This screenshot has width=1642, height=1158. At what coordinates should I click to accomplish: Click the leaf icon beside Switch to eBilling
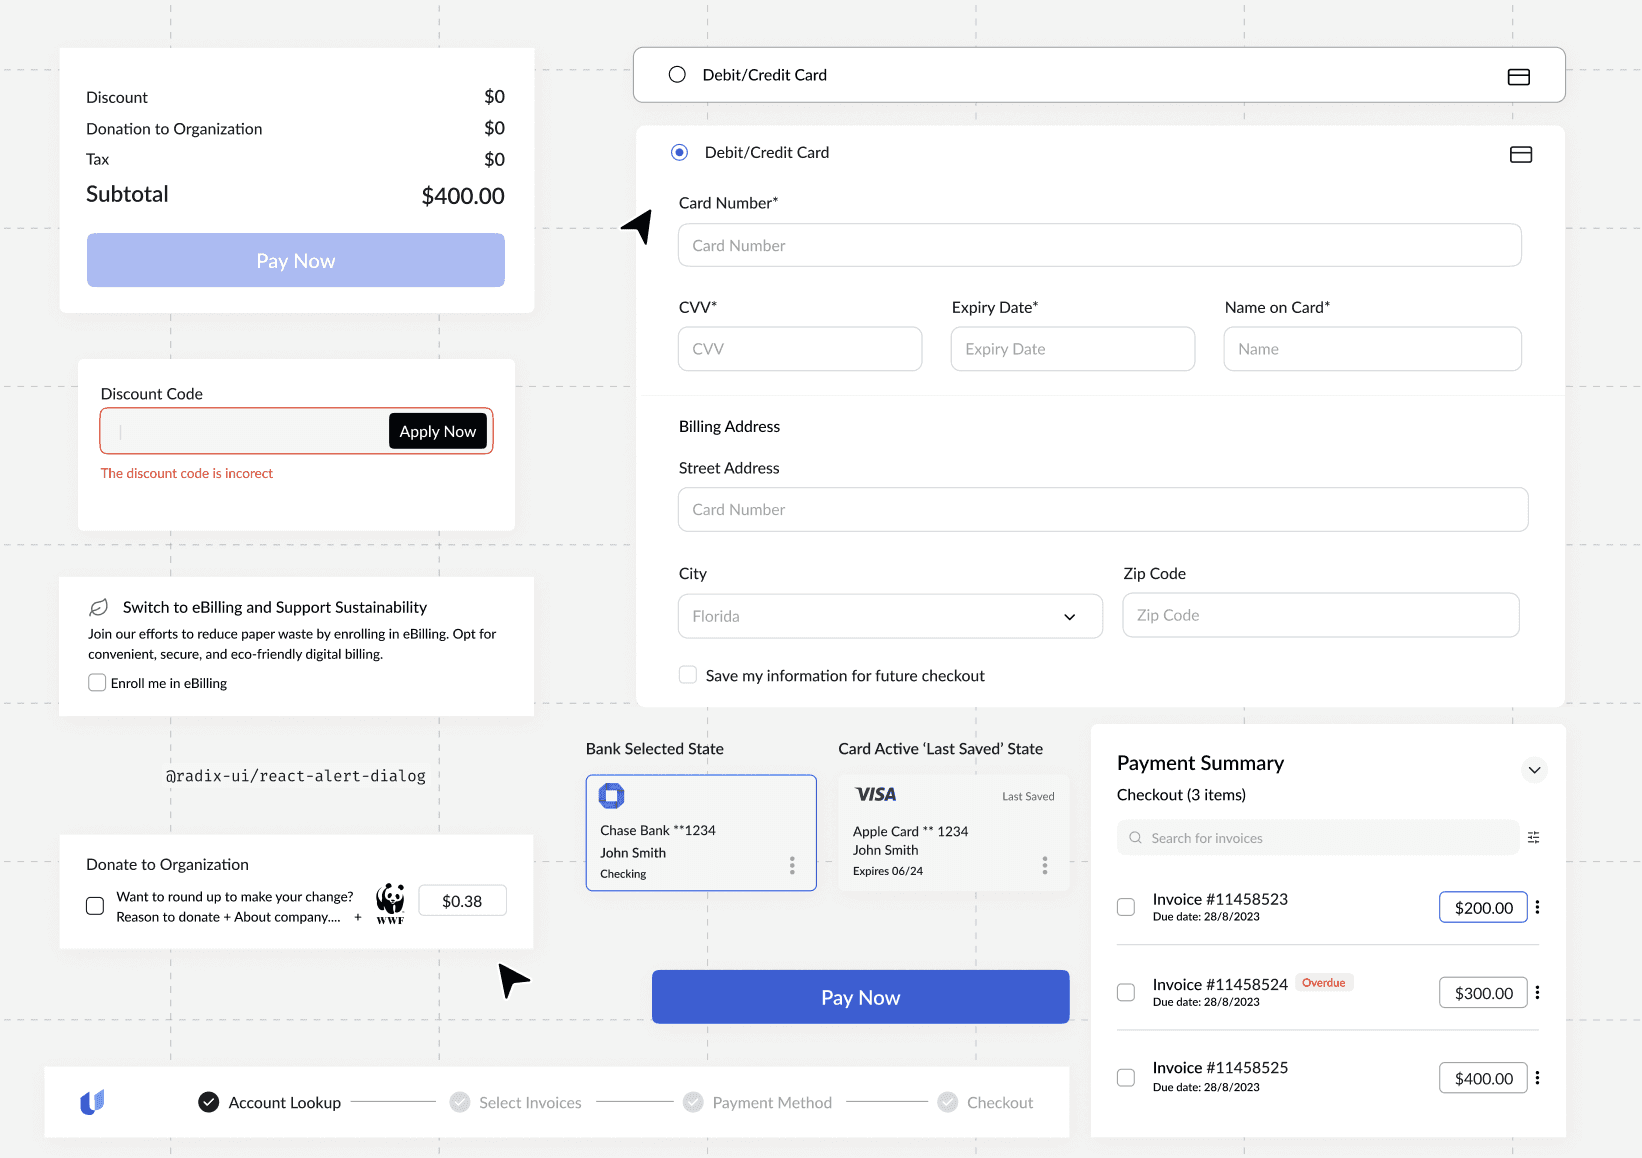[99, 607]
